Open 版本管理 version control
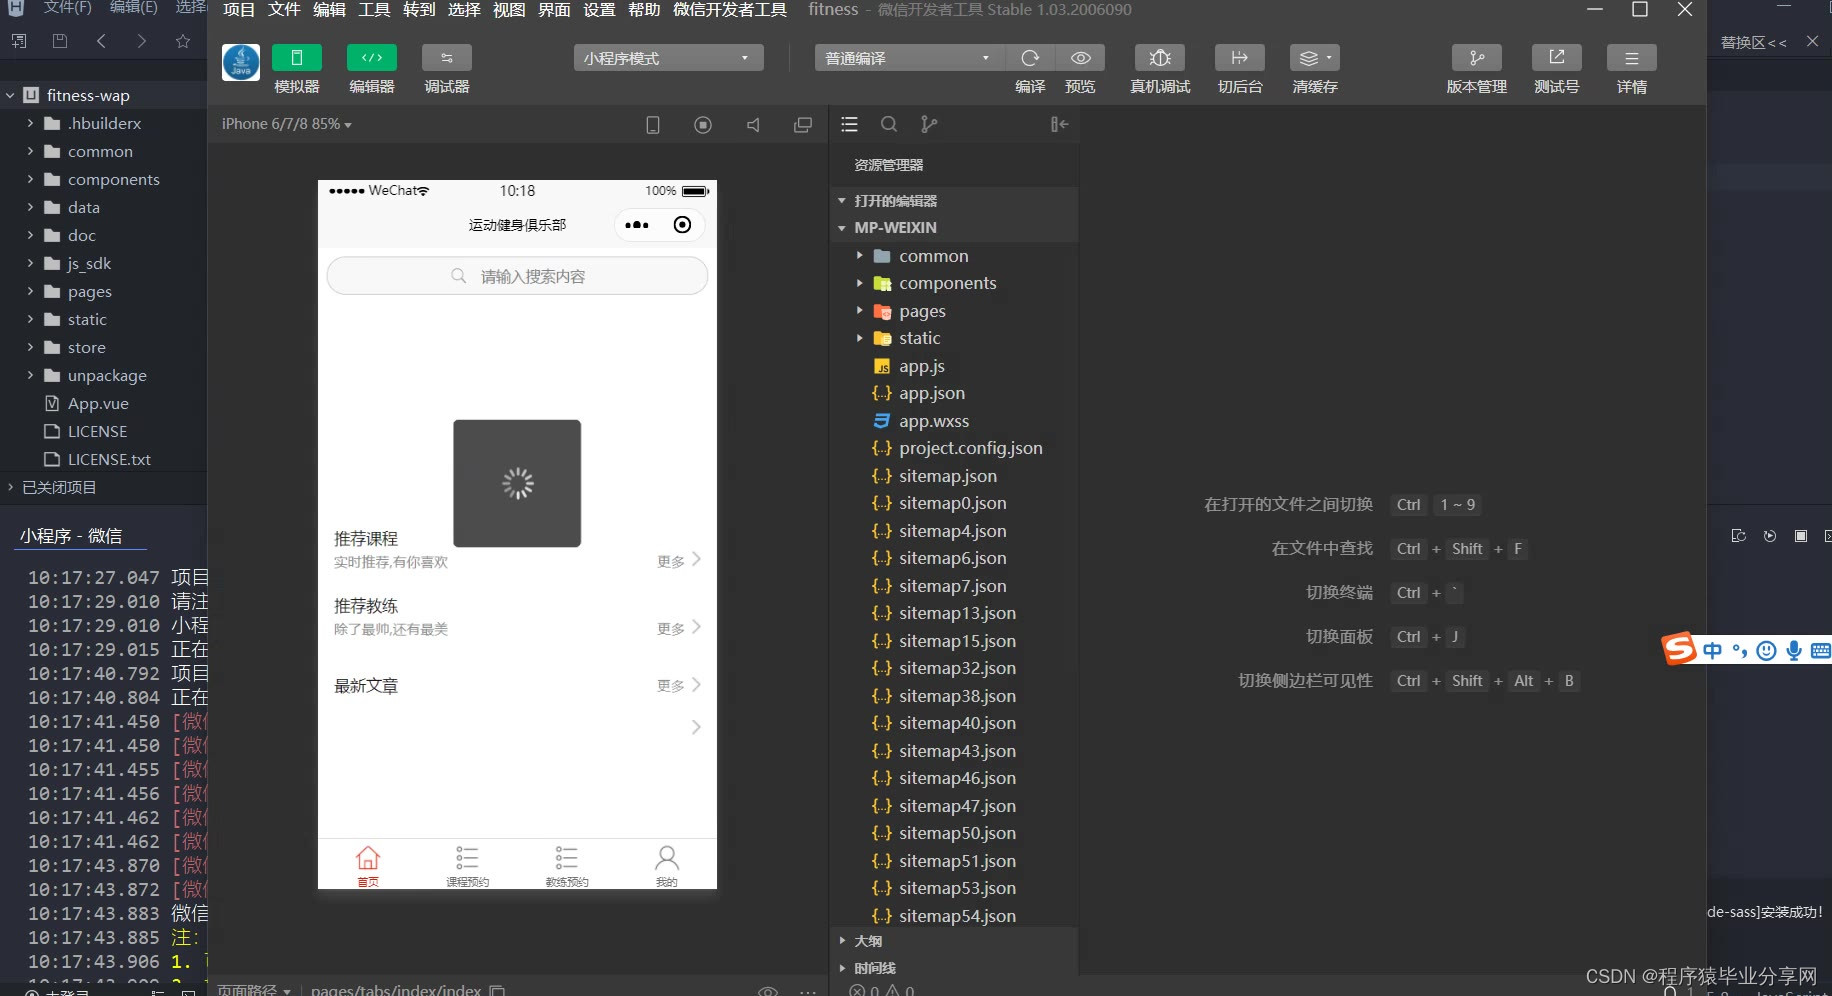Image resolution: width=1832 pixels, height=996 pixels. (1477, 58)
